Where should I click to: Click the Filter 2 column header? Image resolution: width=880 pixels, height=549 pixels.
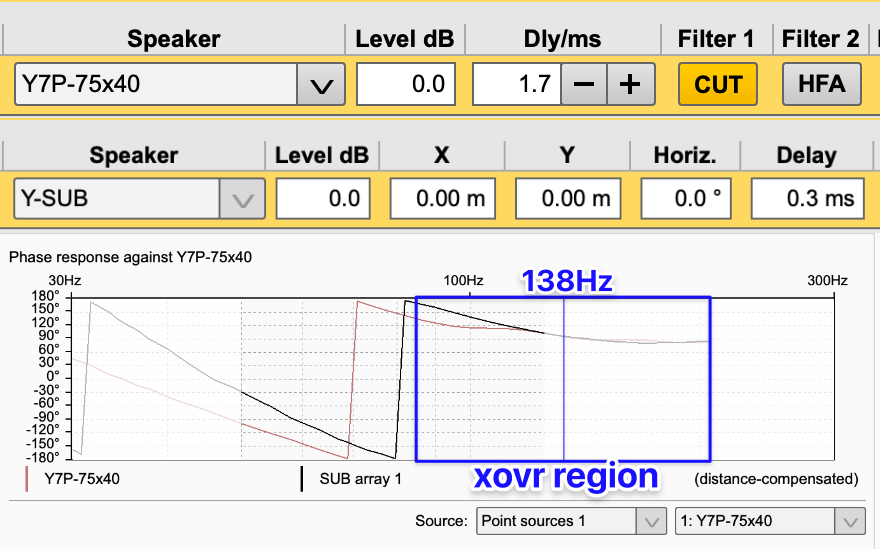point(820,39)
